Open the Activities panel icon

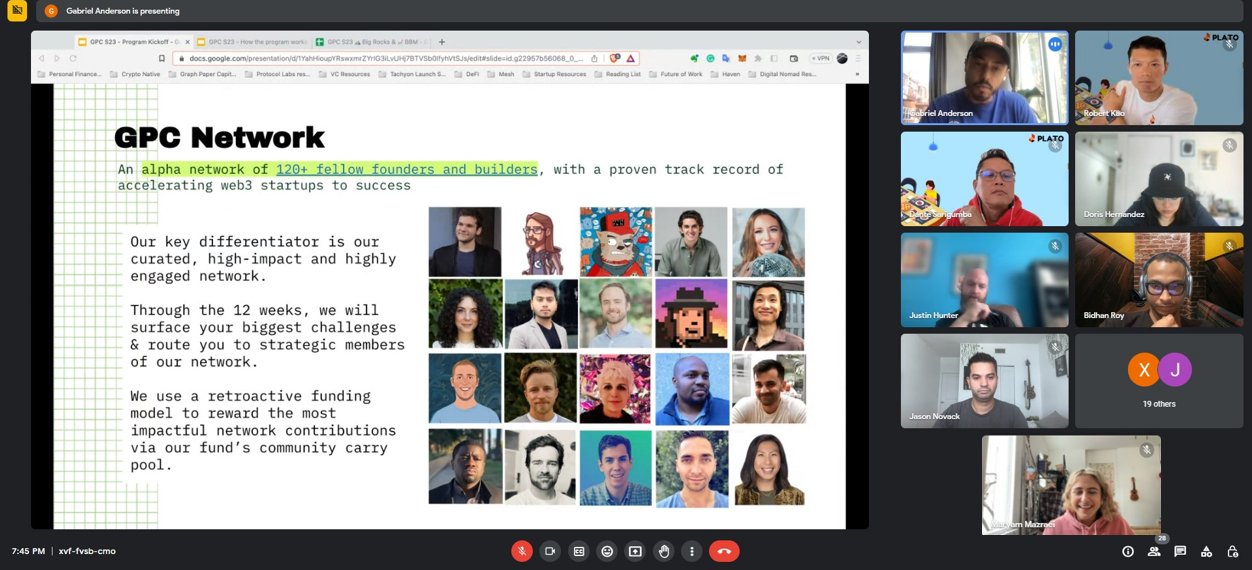[x=1206, y=551]
